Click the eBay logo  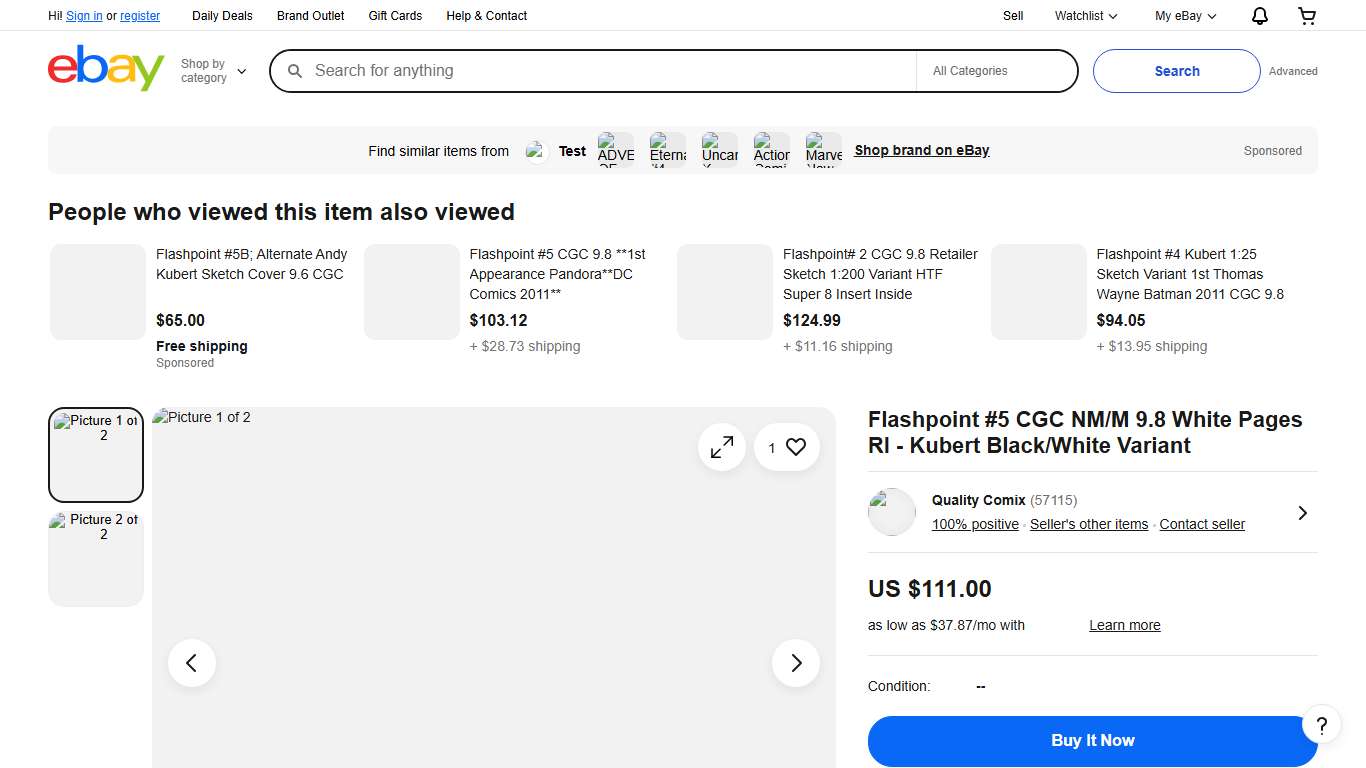click(106, 69)
